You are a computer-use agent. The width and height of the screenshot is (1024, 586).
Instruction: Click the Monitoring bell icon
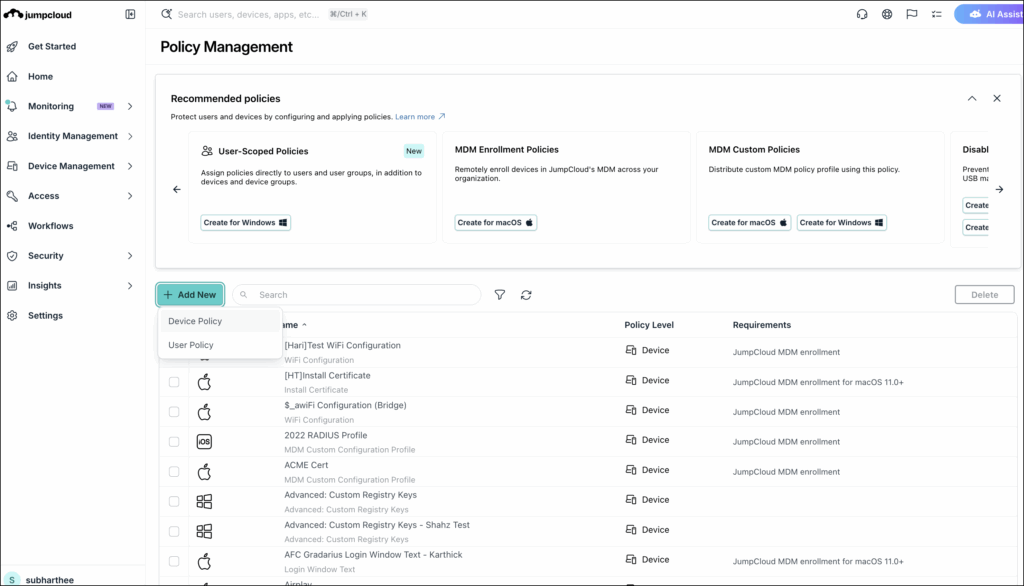pos(12,106)
